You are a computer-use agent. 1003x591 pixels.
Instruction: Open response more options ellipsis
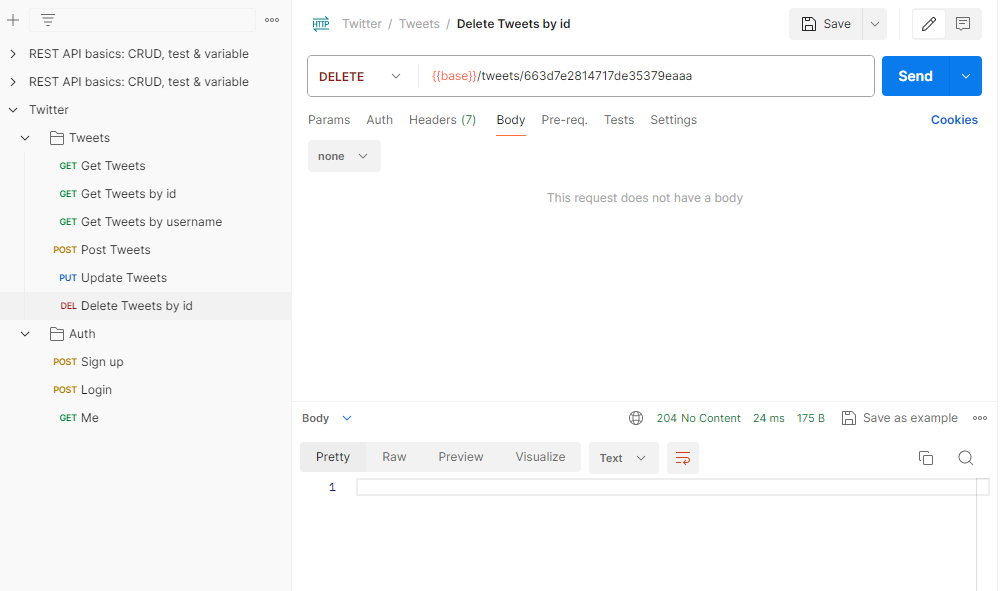click(x=980, y=418)
